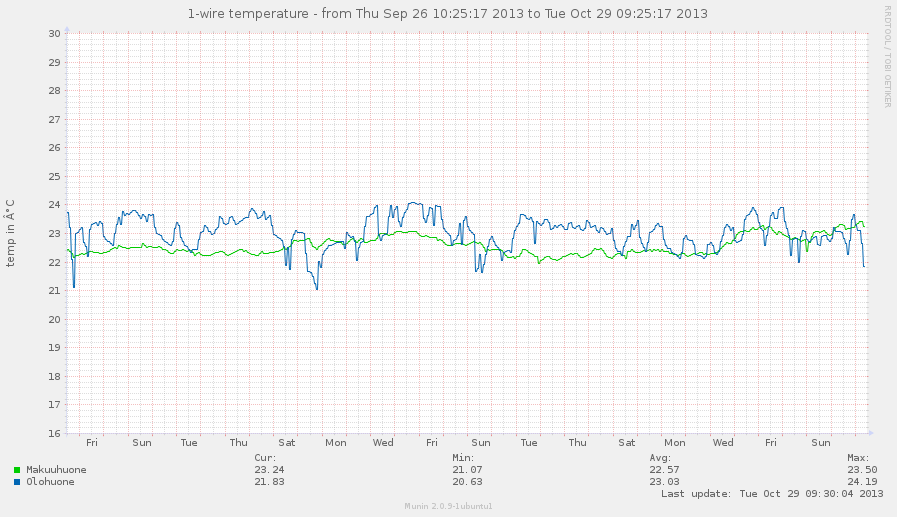Screen dimensions: 897x517
Task: Click the Avg: column header
Action: 660,457
